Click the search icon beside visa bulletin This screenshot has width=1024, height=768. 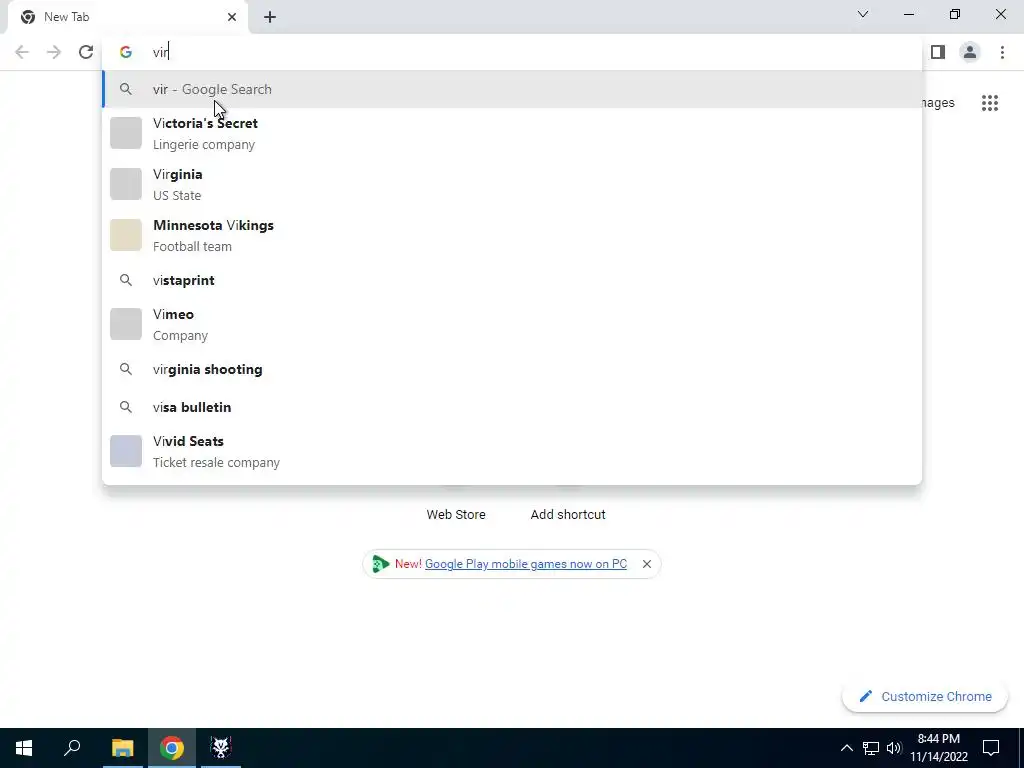[126, 407]
